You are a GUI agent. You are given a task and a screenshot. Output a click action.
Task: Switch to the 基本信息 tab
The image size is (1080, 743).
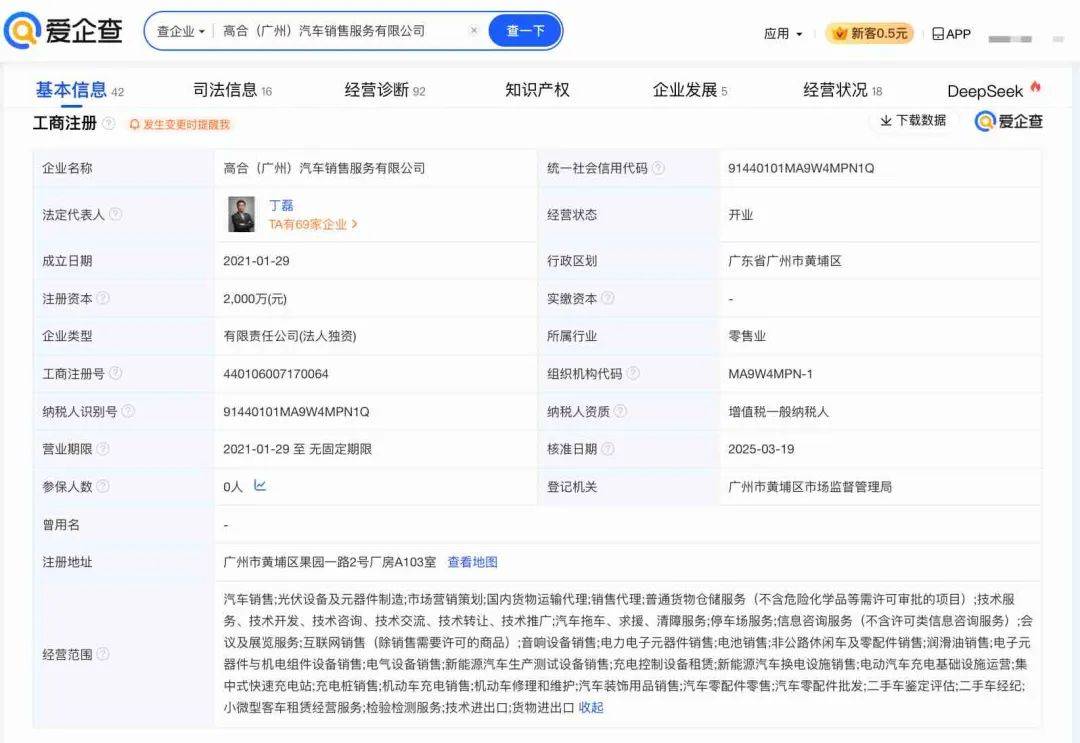click(x=79, y=90)
